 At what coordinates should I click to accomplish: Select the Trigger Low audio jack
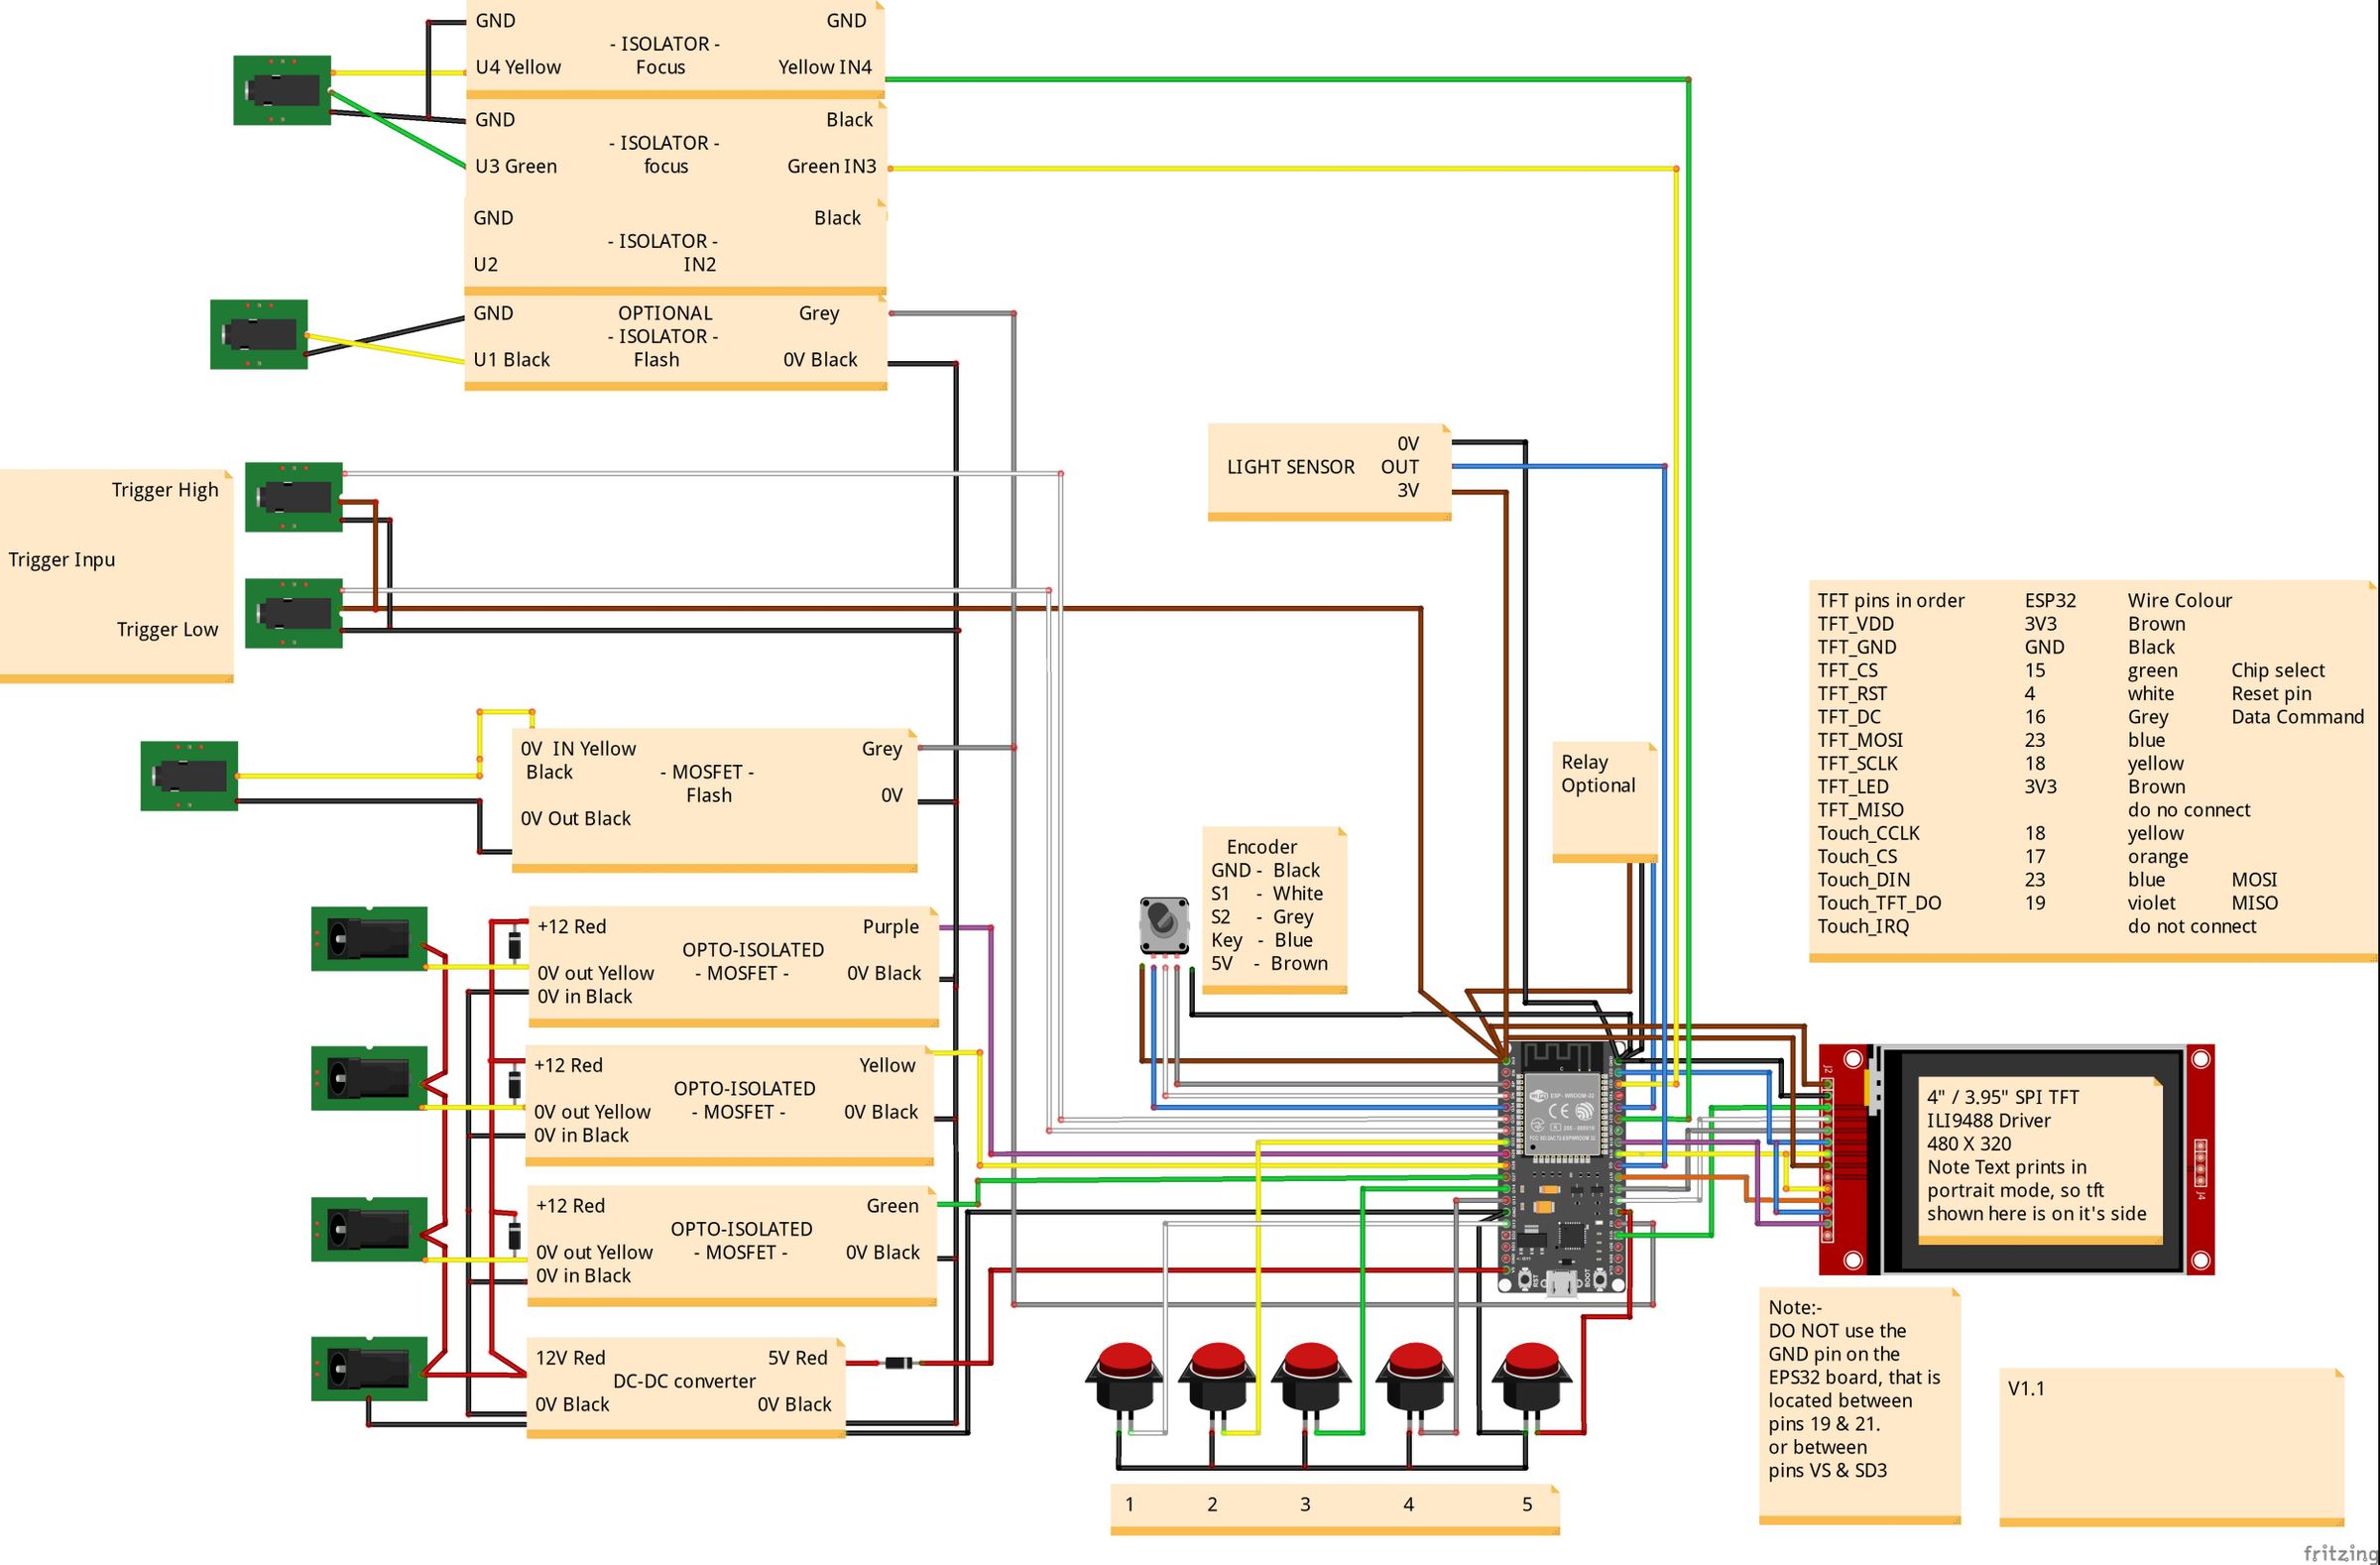(x=293, y=612)
